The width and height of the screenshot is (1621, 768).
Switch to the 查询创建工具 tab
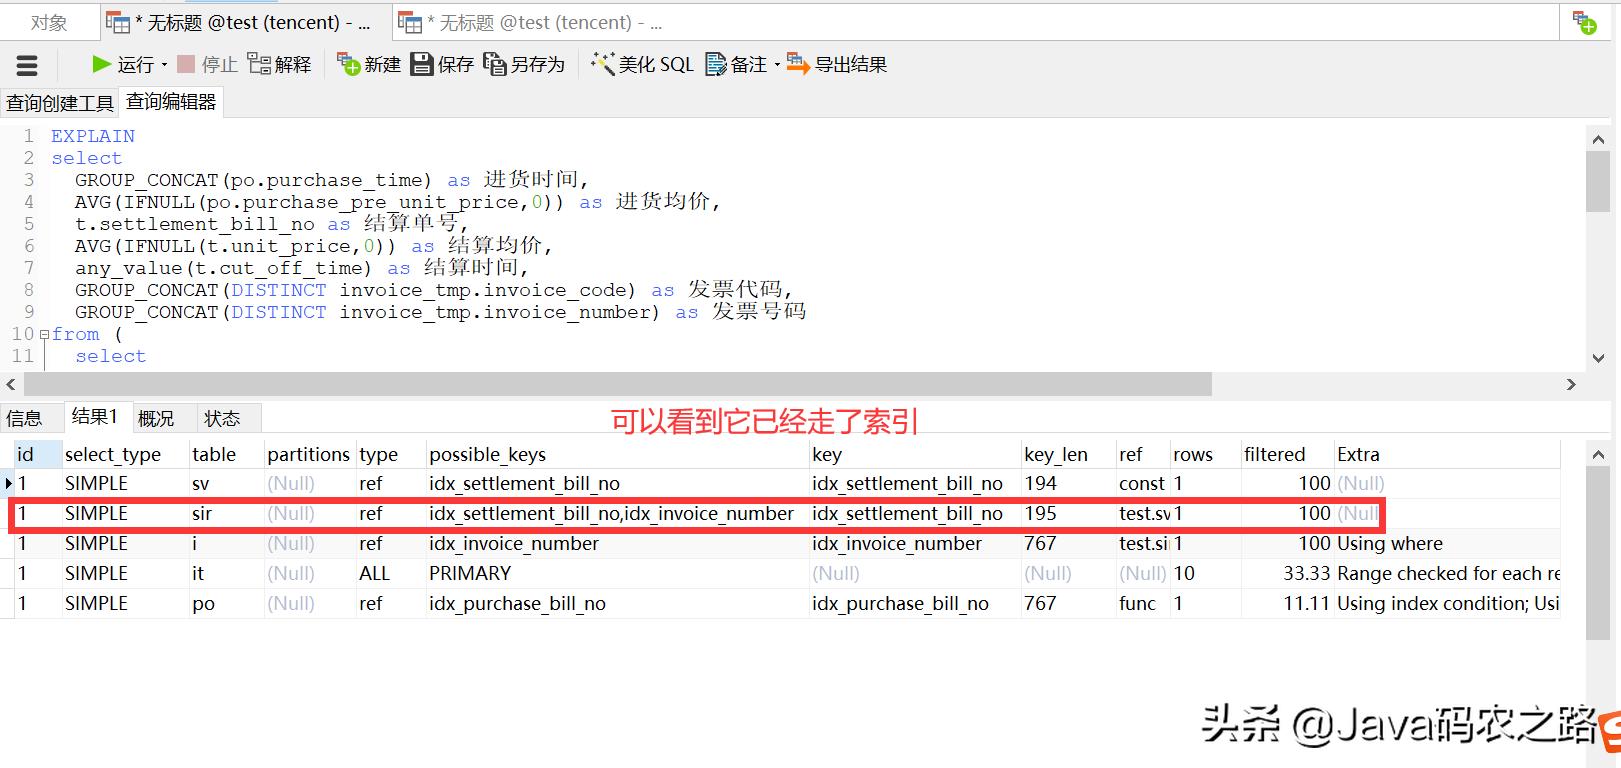tap(60, 103)
